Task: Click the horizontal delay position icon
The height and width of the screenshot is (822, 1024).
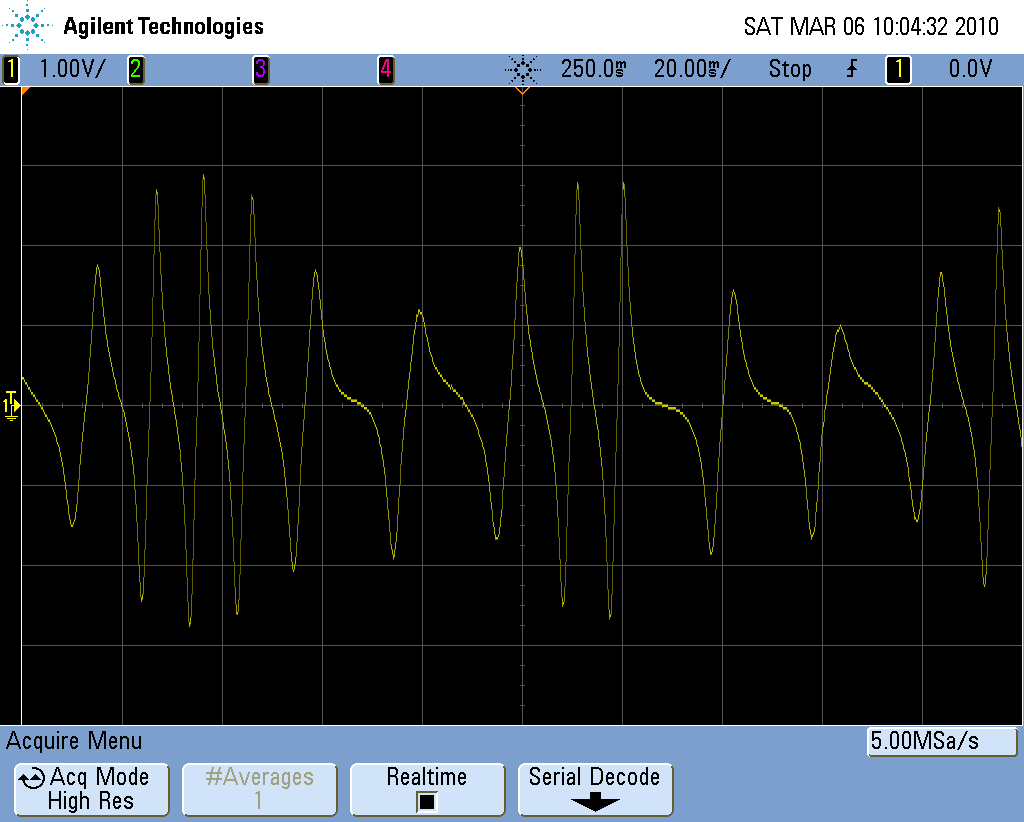Action: 521,69
